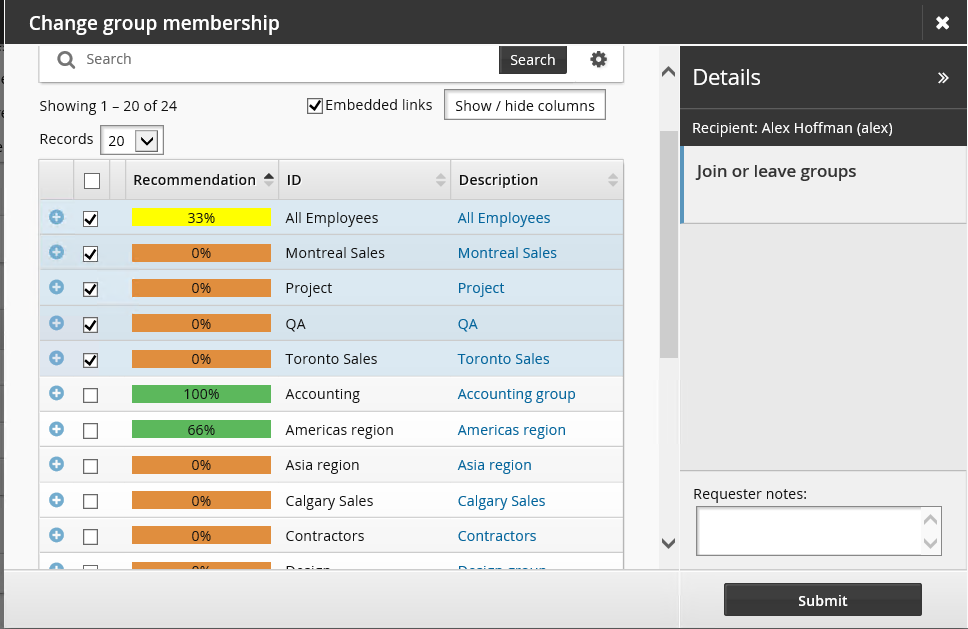The width and height of the screenshot is (968, 629).
Task: Toggle the Embedded links checkbox
Action: (315, 105)
